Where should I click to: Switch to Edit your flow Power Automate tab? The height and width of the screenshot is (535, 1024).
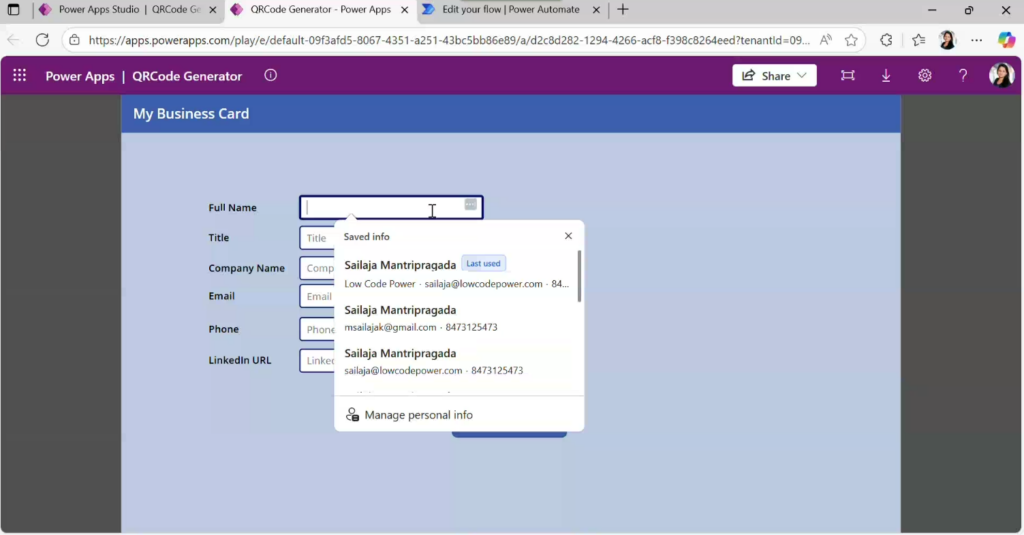point(507,10)
